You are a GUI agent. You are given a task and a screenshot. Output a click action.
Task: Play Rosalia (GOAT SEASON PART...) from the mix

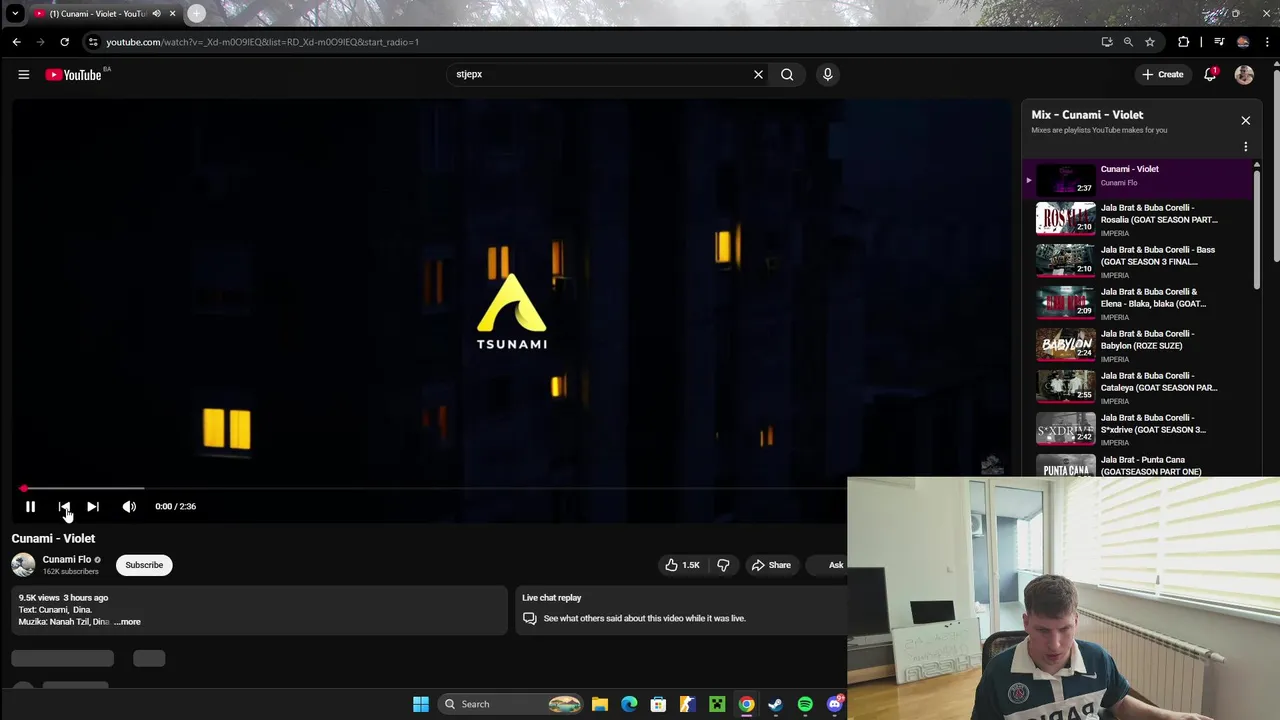coord(1137,220)
